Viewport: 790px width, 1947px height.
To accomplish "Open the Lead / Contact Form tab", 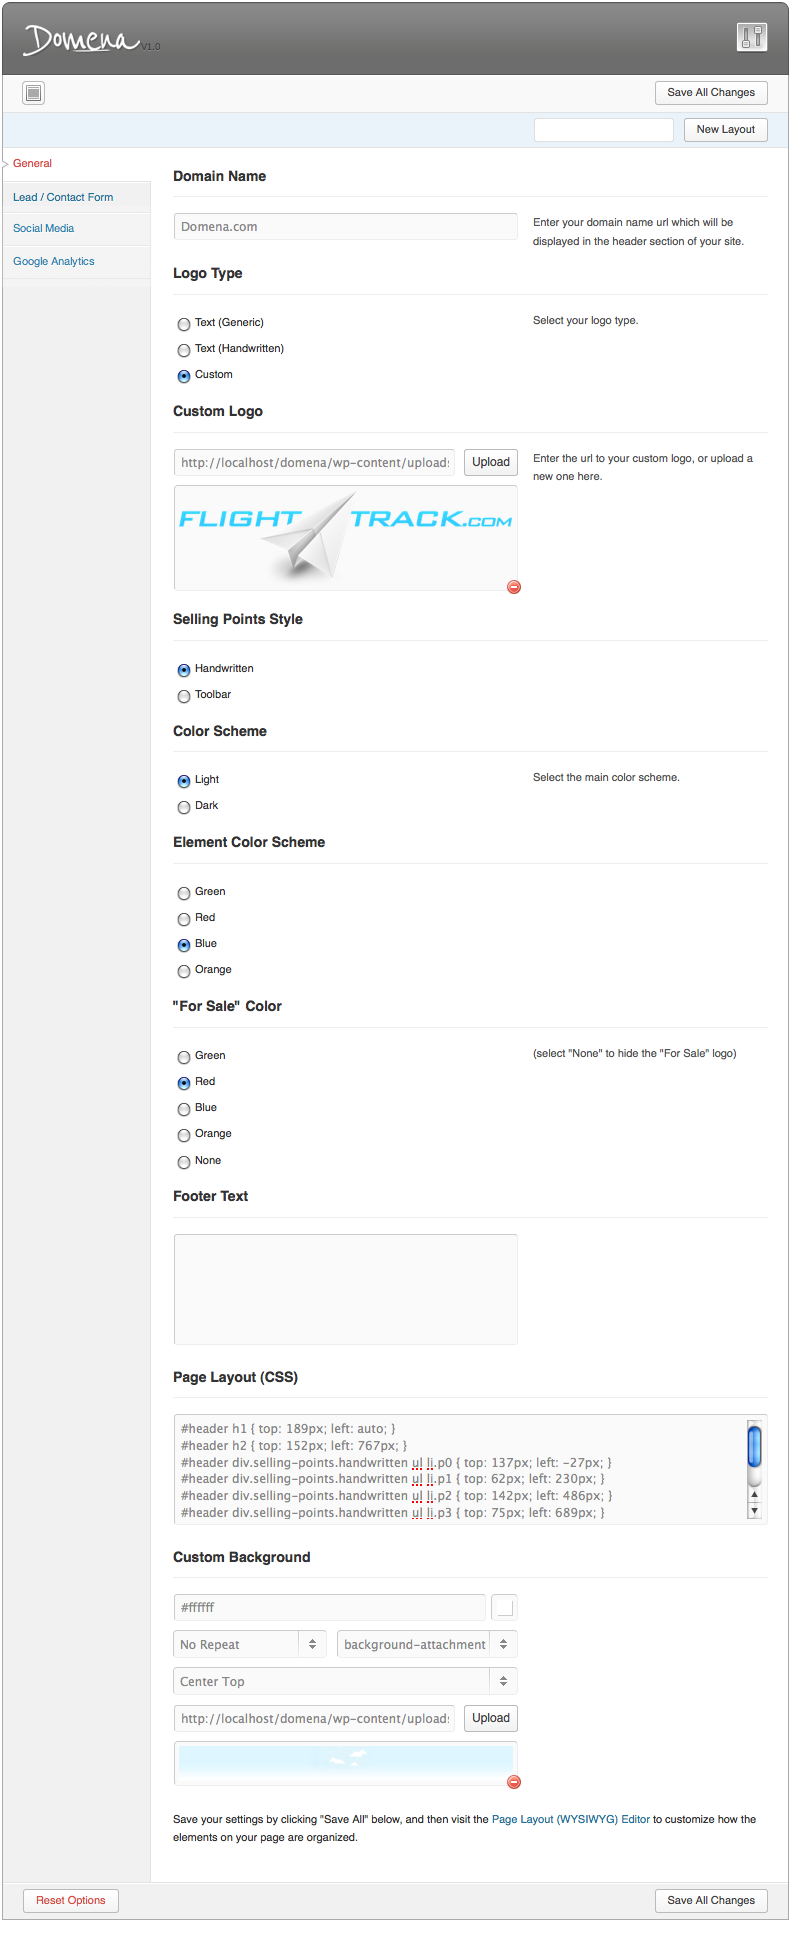I will pos(63,197).
